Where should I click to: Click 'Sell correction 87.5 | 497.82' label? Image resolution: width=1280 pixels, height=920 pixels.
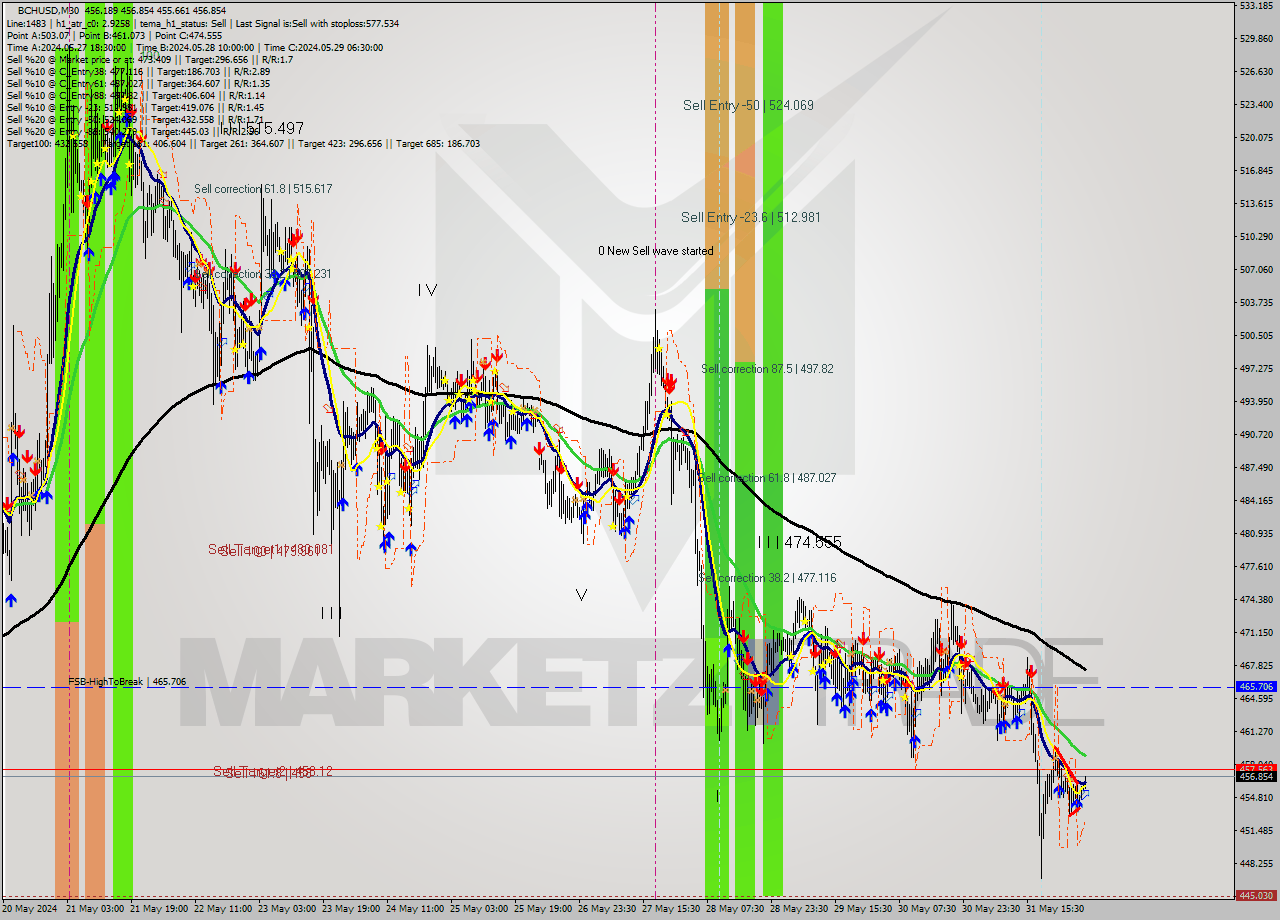click(767, 369)
